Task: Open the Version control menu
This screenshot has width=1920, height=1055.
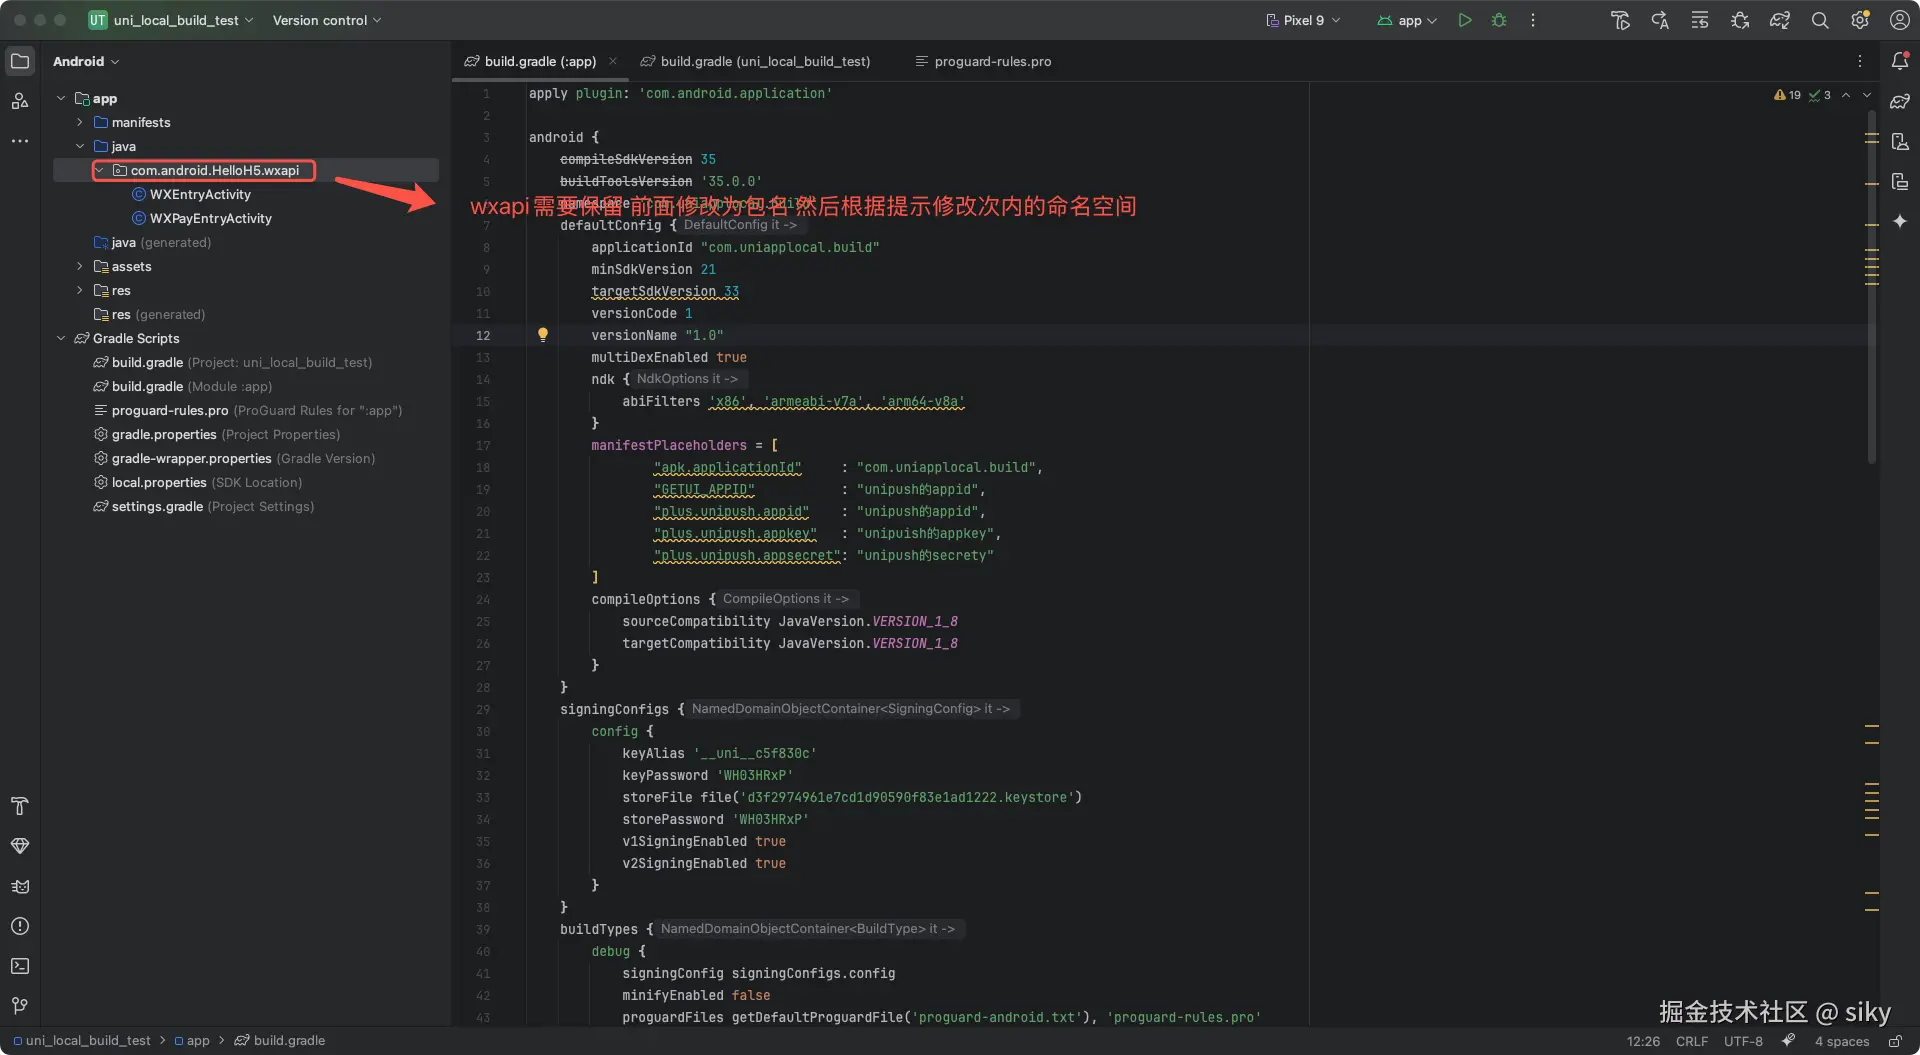Action: click(326, 20)
